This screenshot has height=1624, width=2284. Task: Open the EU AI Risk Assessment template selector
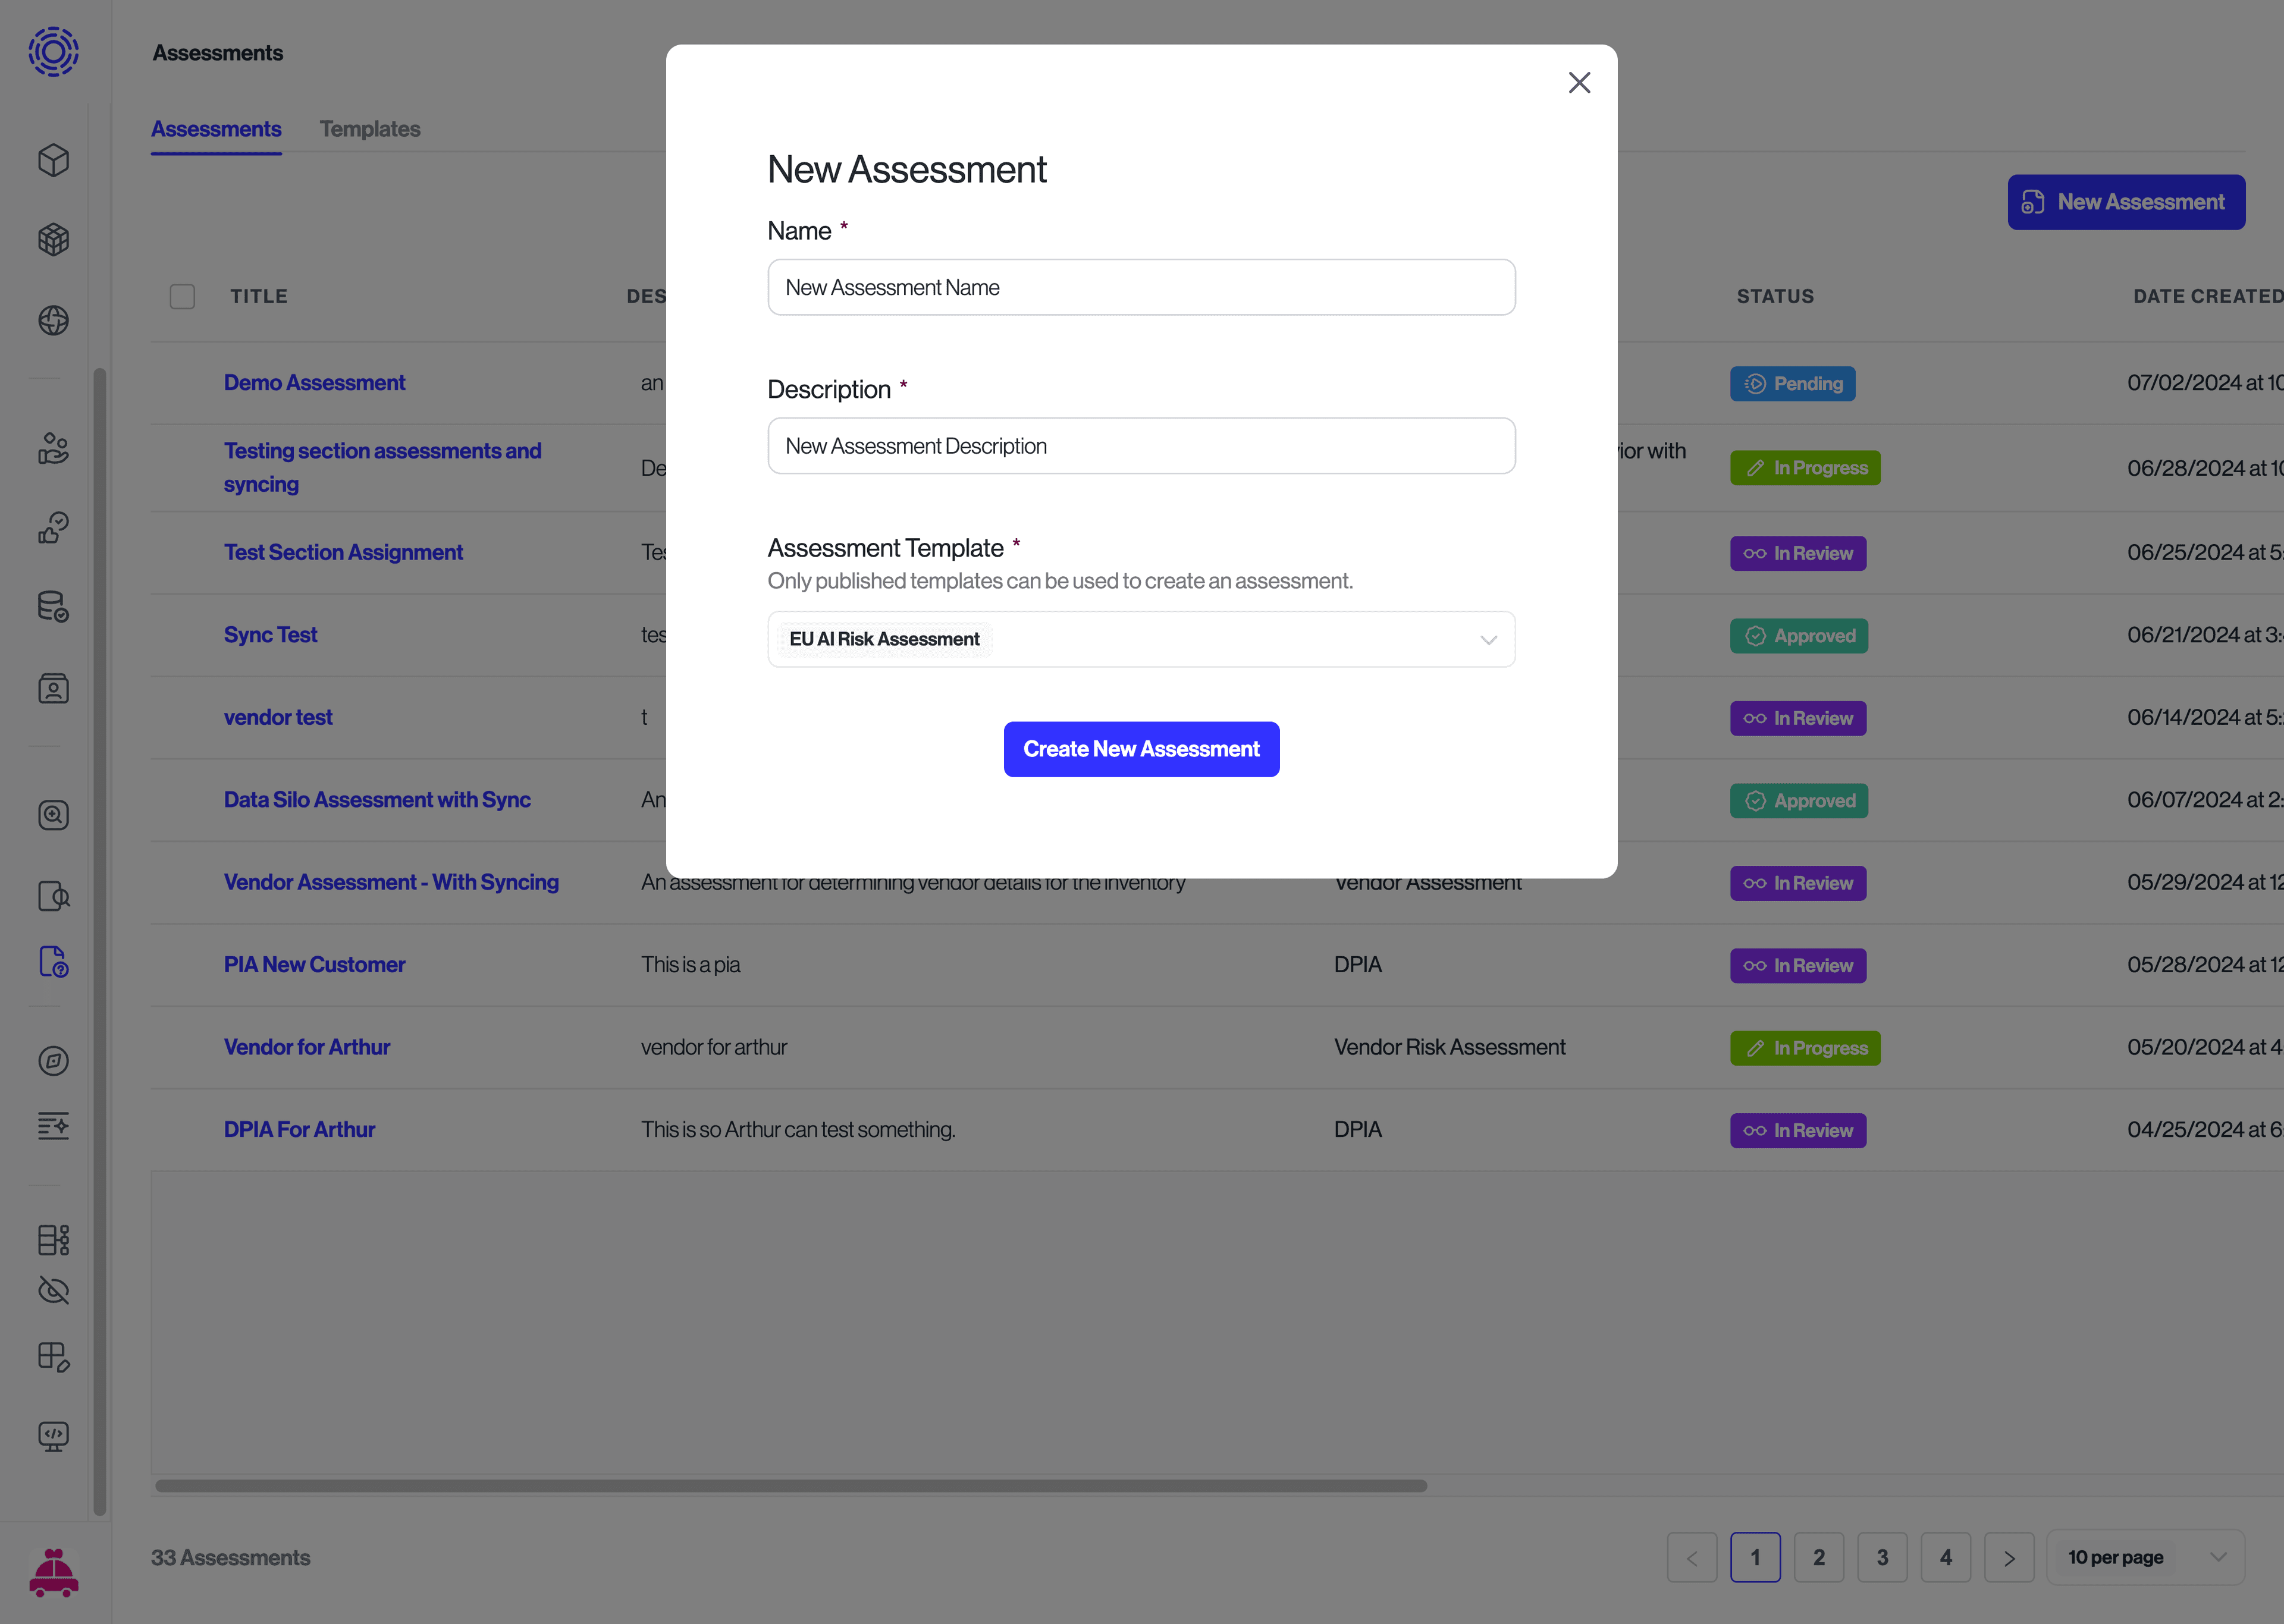point(1141,639)
